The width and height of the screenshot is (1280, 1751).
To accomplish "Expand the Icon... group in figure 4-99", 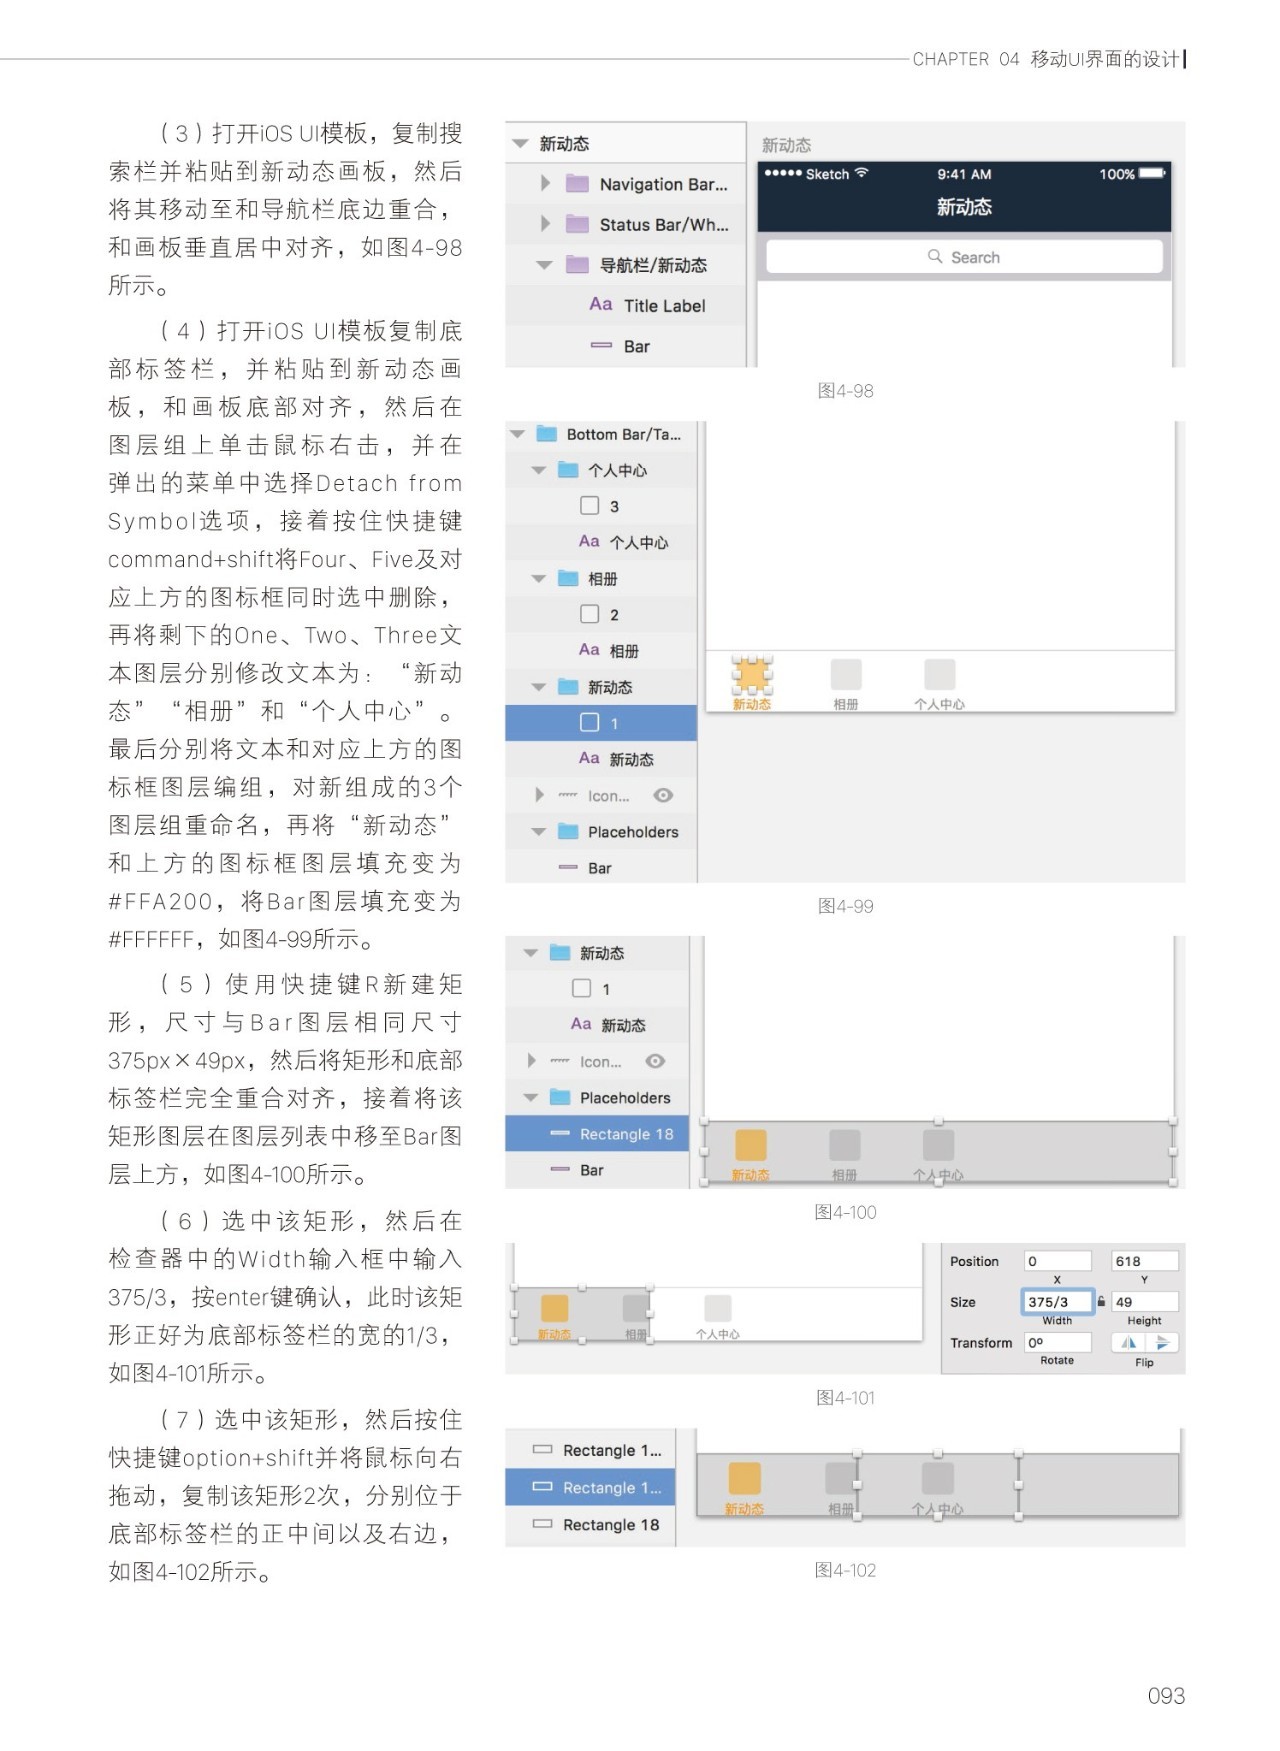I will point(539,795).
